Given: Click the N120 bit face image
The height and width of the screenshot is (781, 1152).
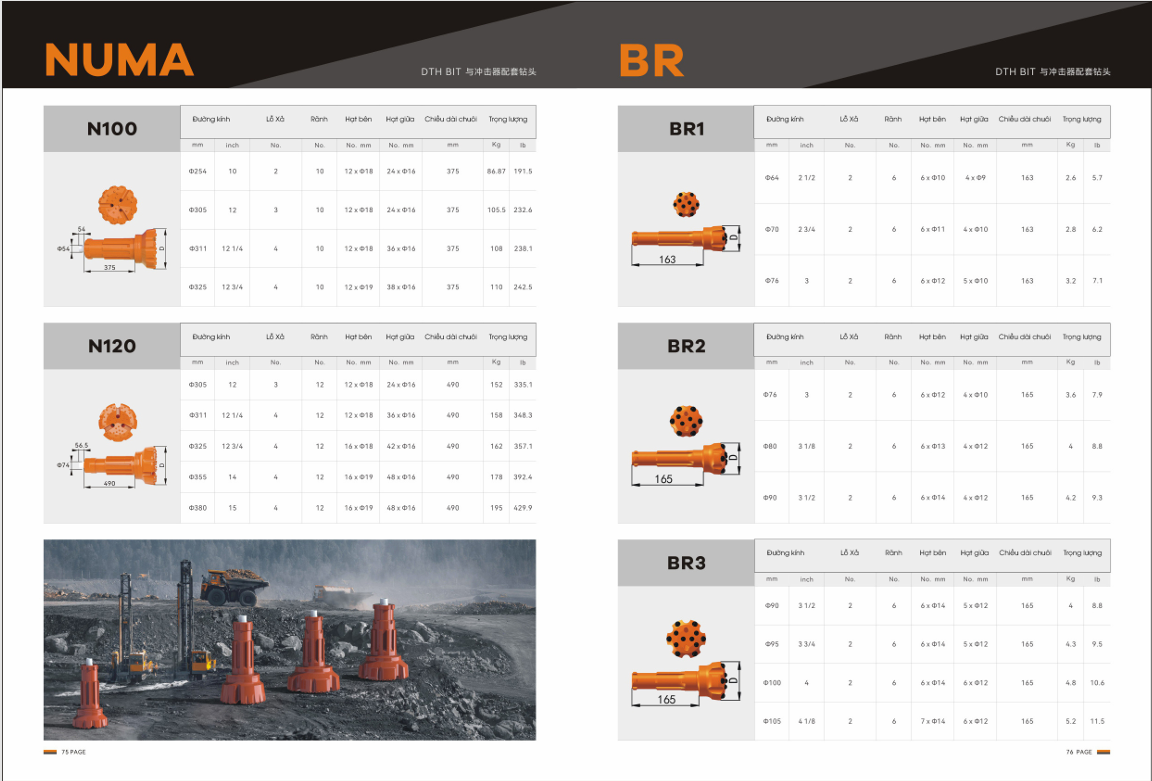Looking at the screenshot, I should [x=118, y=422].
